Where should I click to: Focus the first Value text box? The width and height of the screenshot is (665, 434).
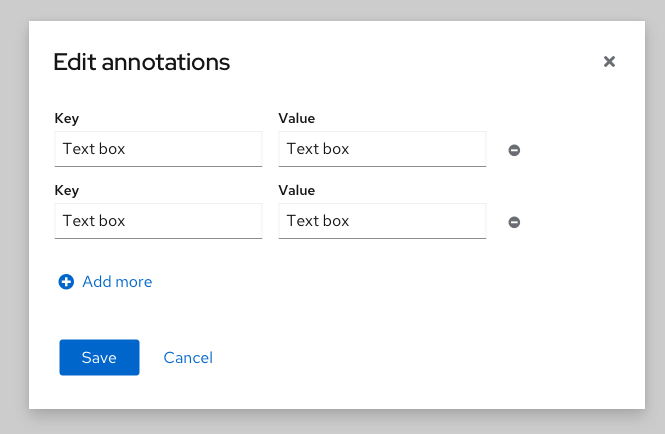tap(382, 149)
